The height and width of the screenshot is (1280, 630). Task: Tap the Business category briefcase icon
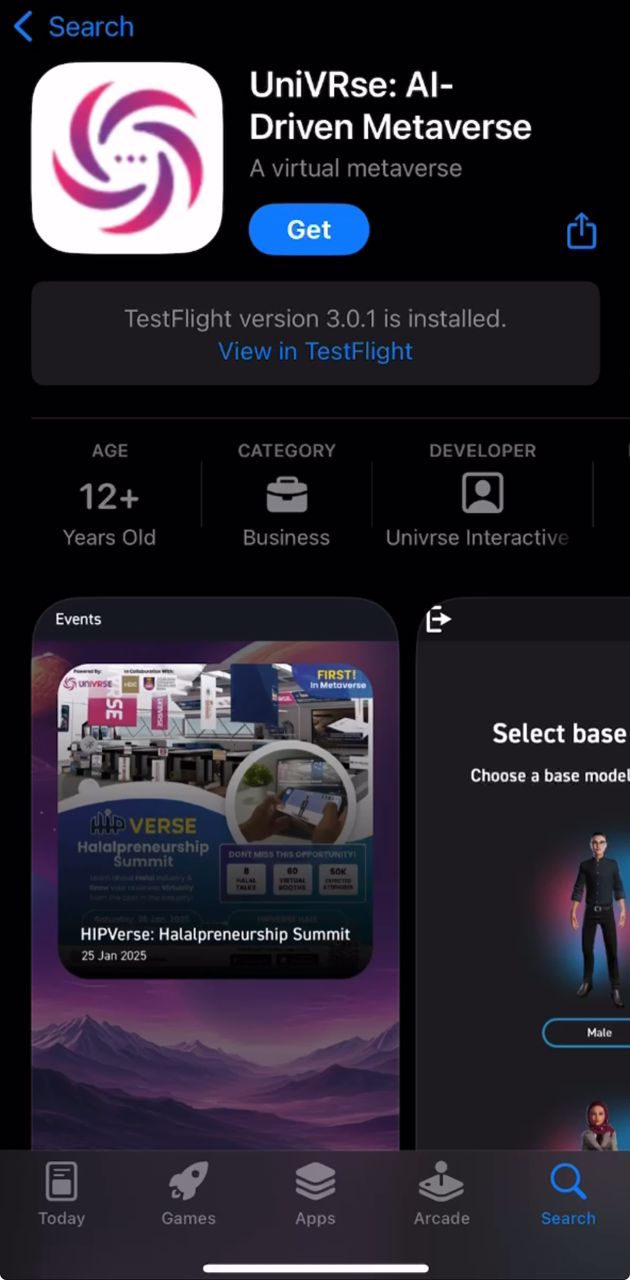tap(286, 494)
